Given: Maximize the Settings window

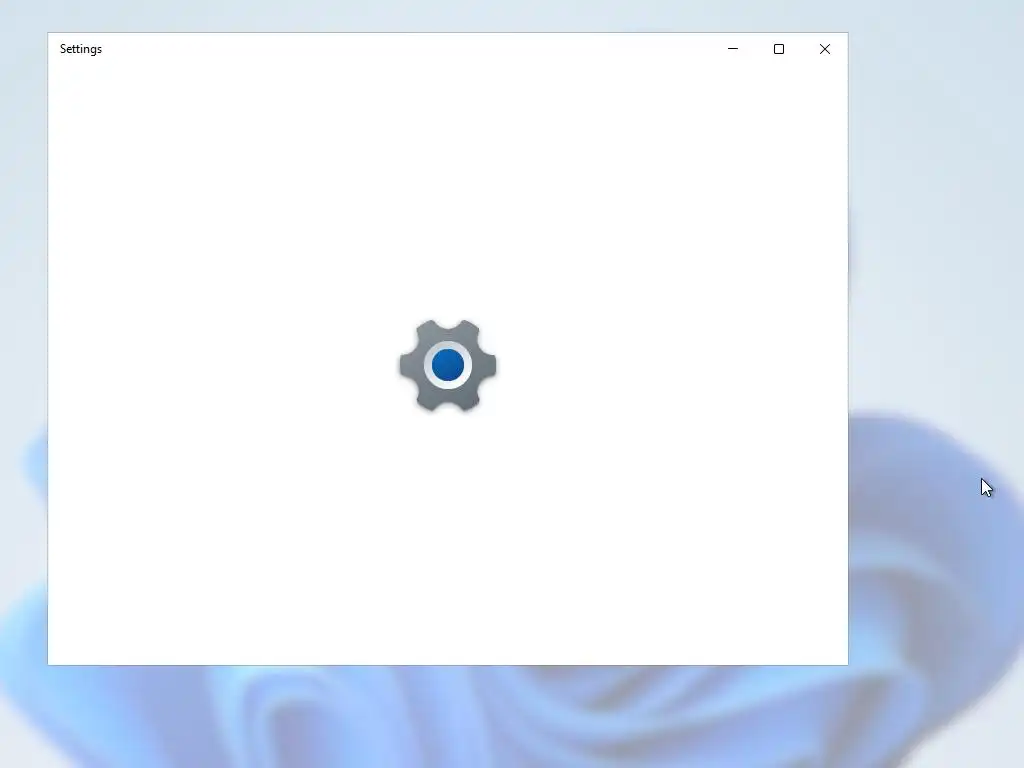Looking at the screenshot, I should (x=778, y=49).
